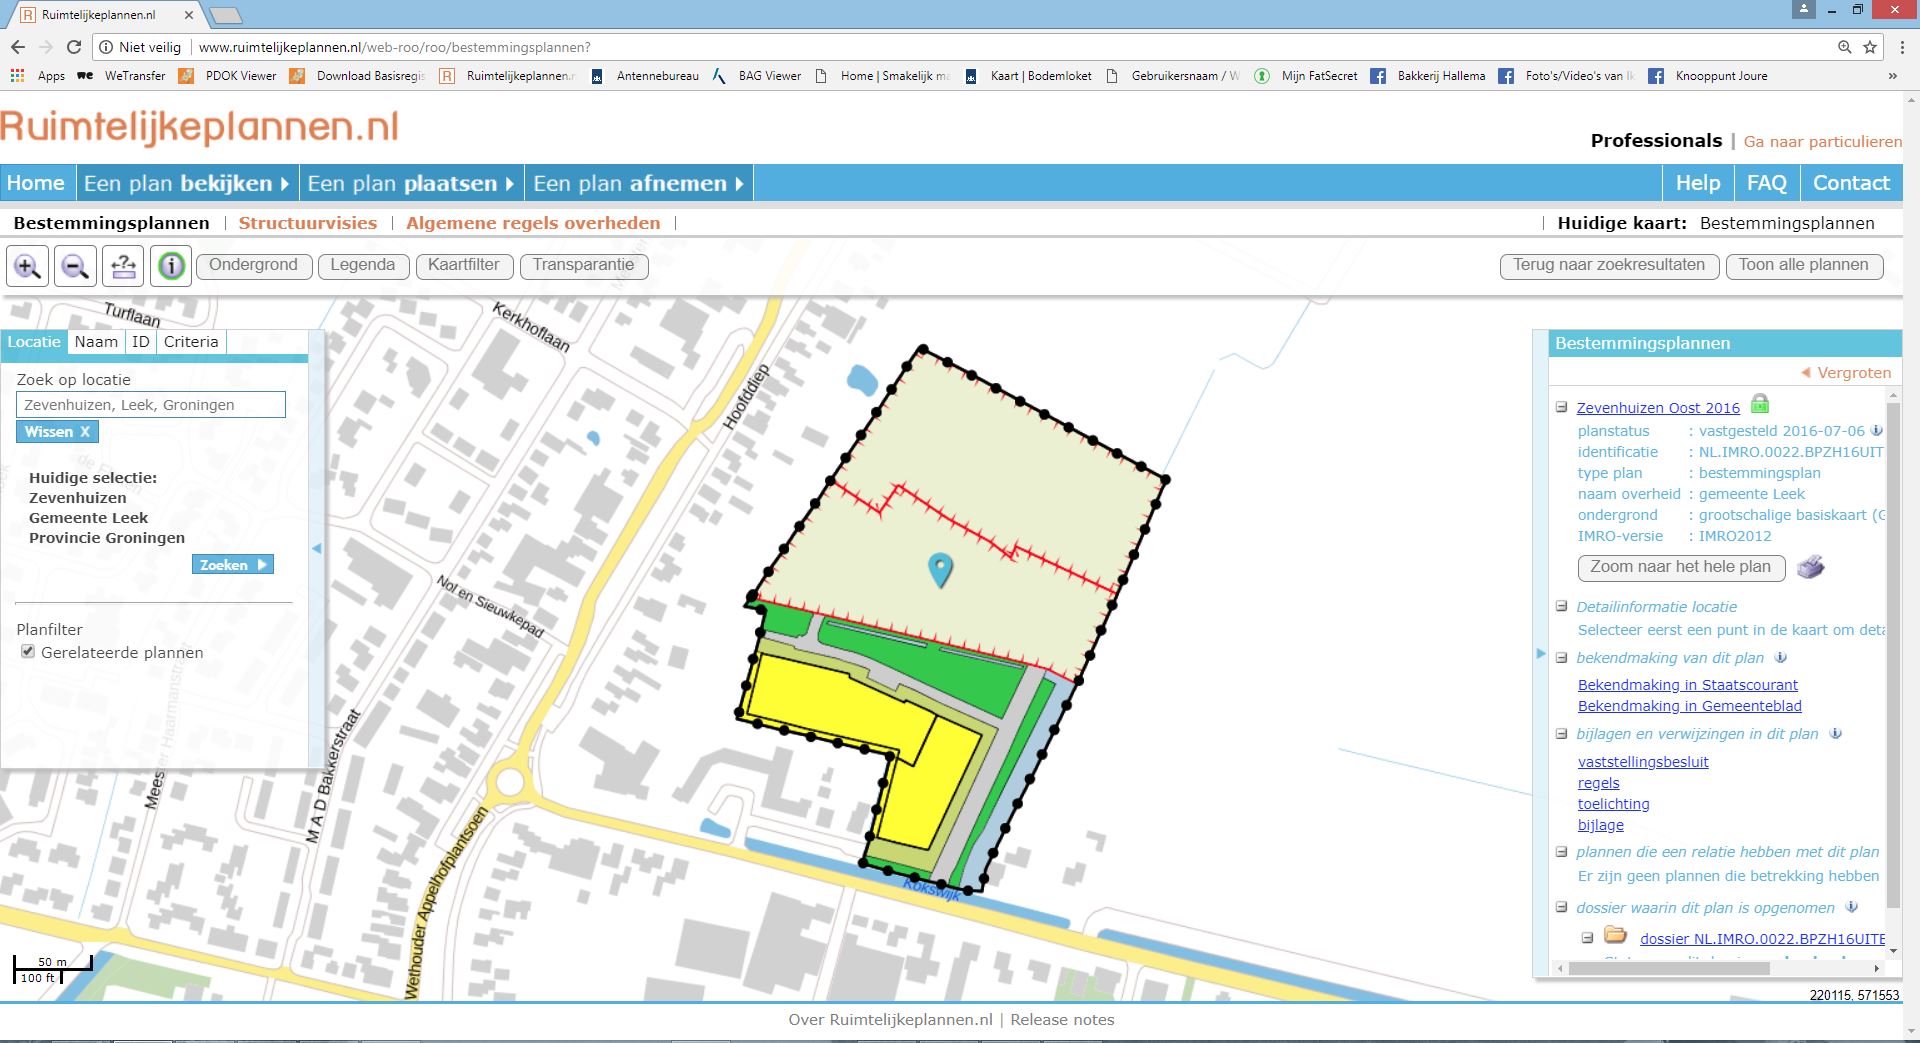
Task: Collapse dossier waarin dit plan is opgenomen
Action: 1561,907
